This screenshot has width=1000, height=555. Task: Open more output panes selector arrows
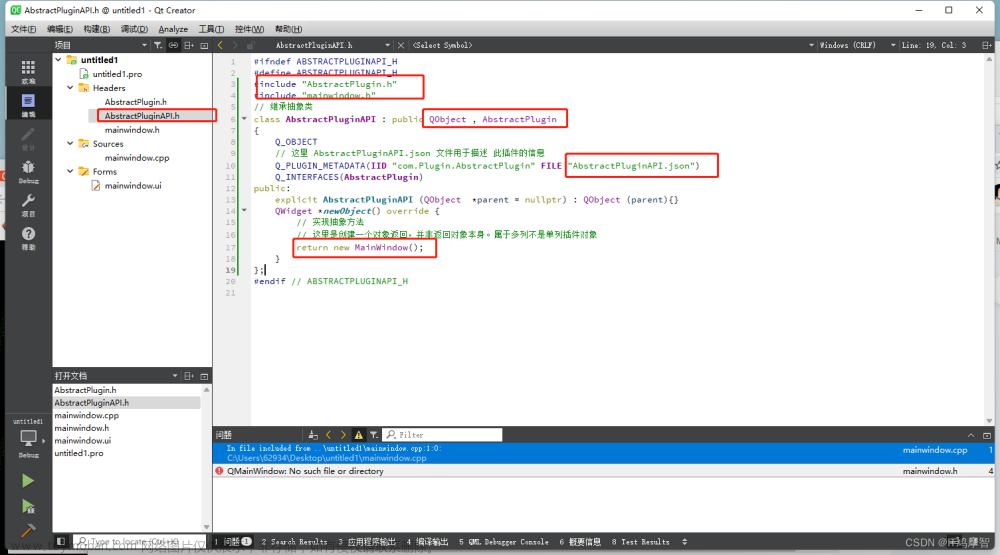click(684, 542)
